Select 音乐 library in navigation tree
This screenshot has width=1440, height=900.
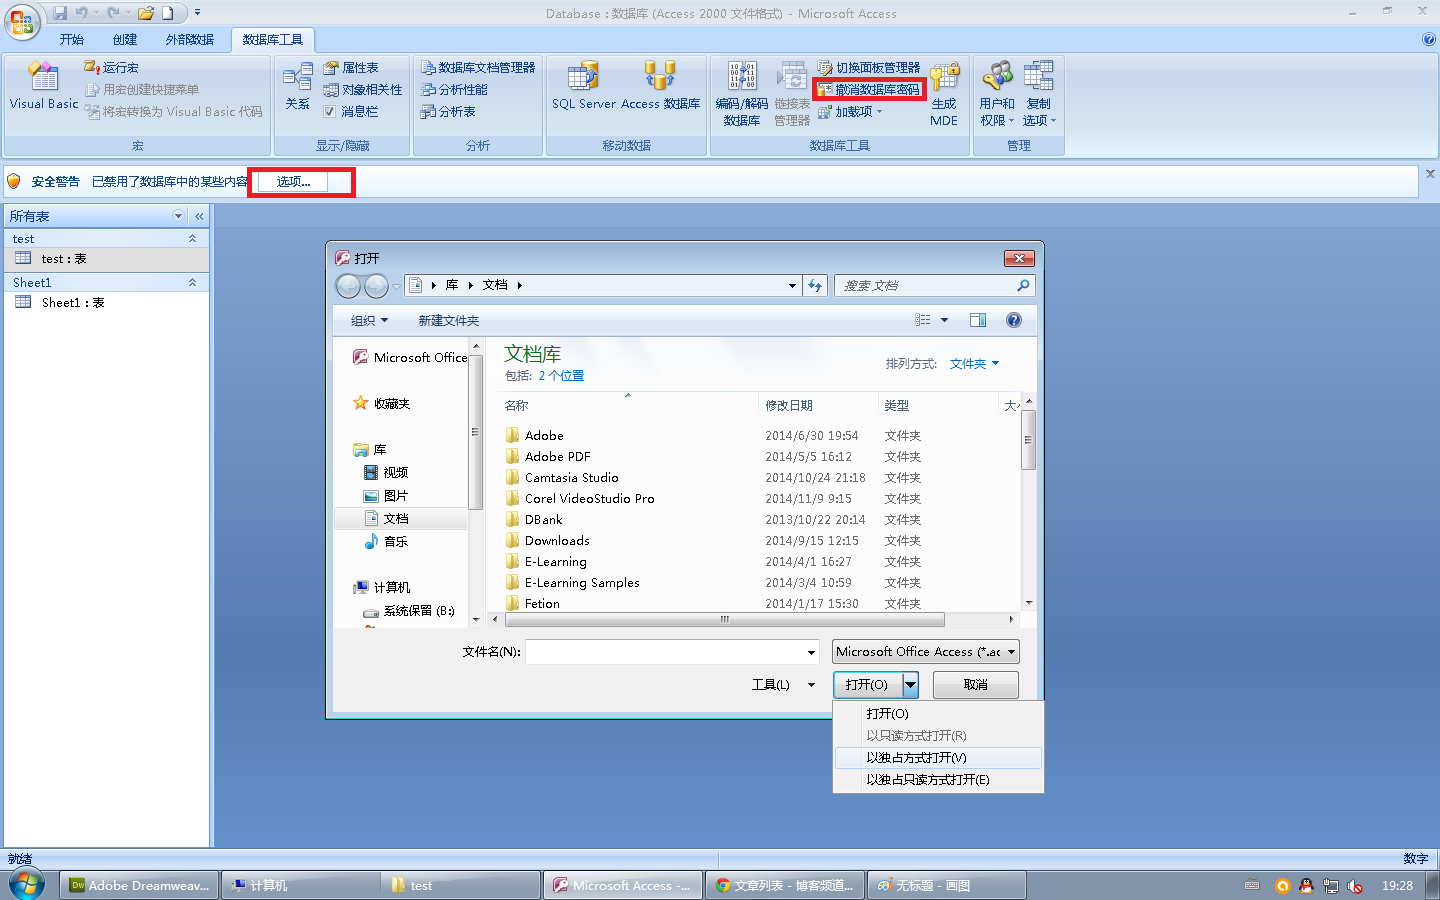click(396, 542)
